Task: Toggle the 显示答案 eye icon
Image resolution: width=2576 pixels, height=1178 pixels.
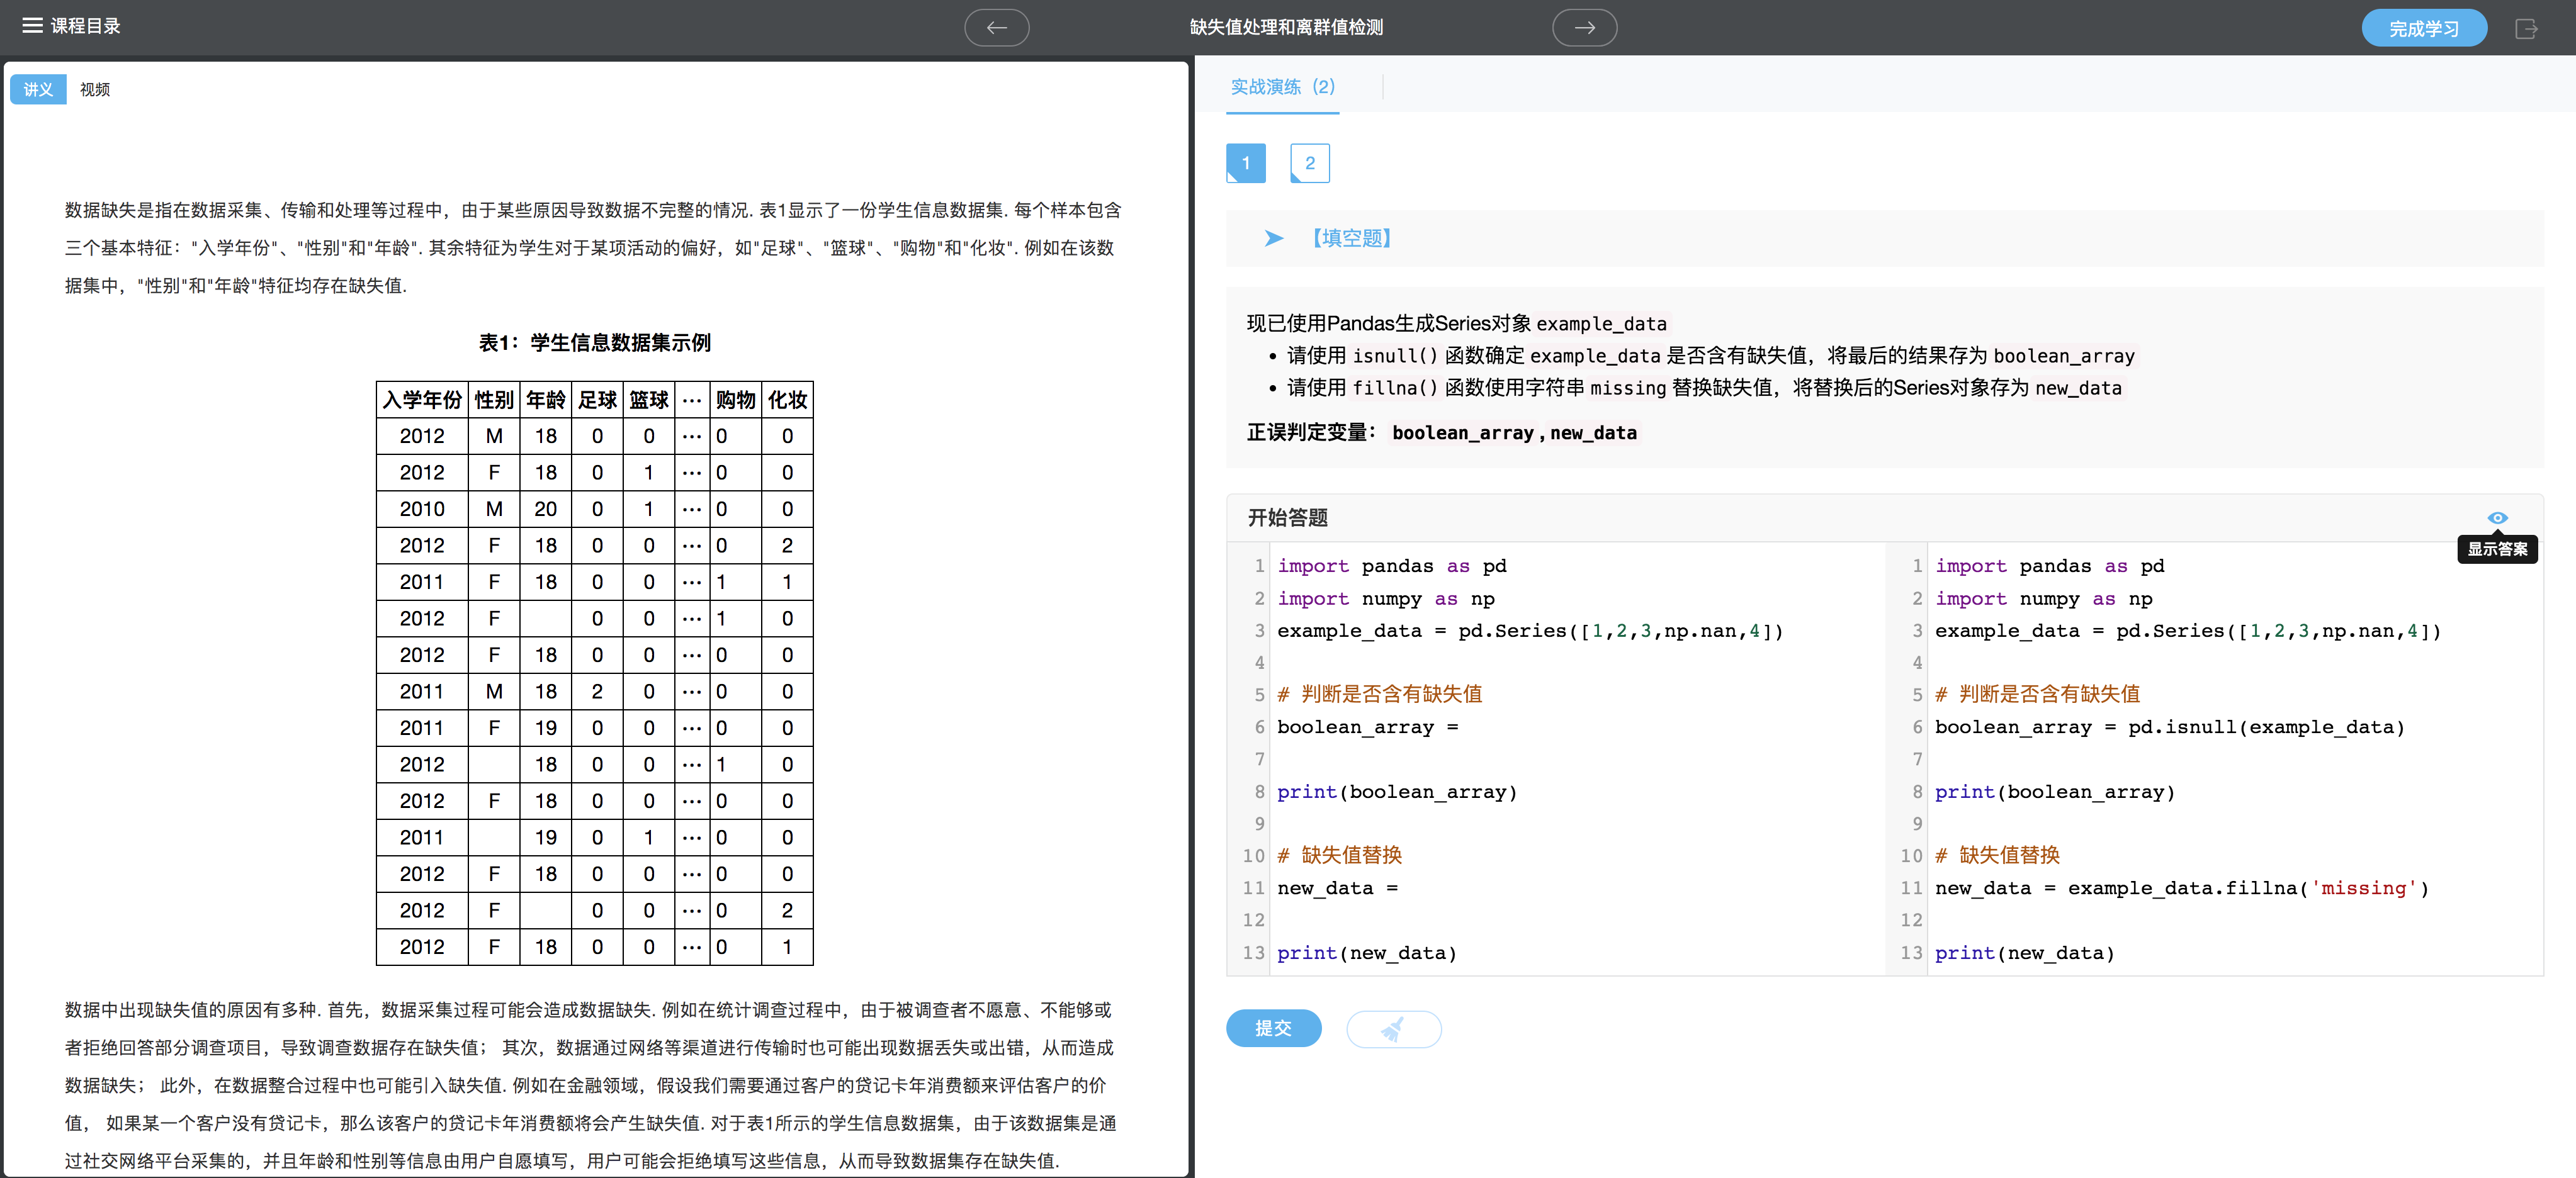Action: point(2497,517)
